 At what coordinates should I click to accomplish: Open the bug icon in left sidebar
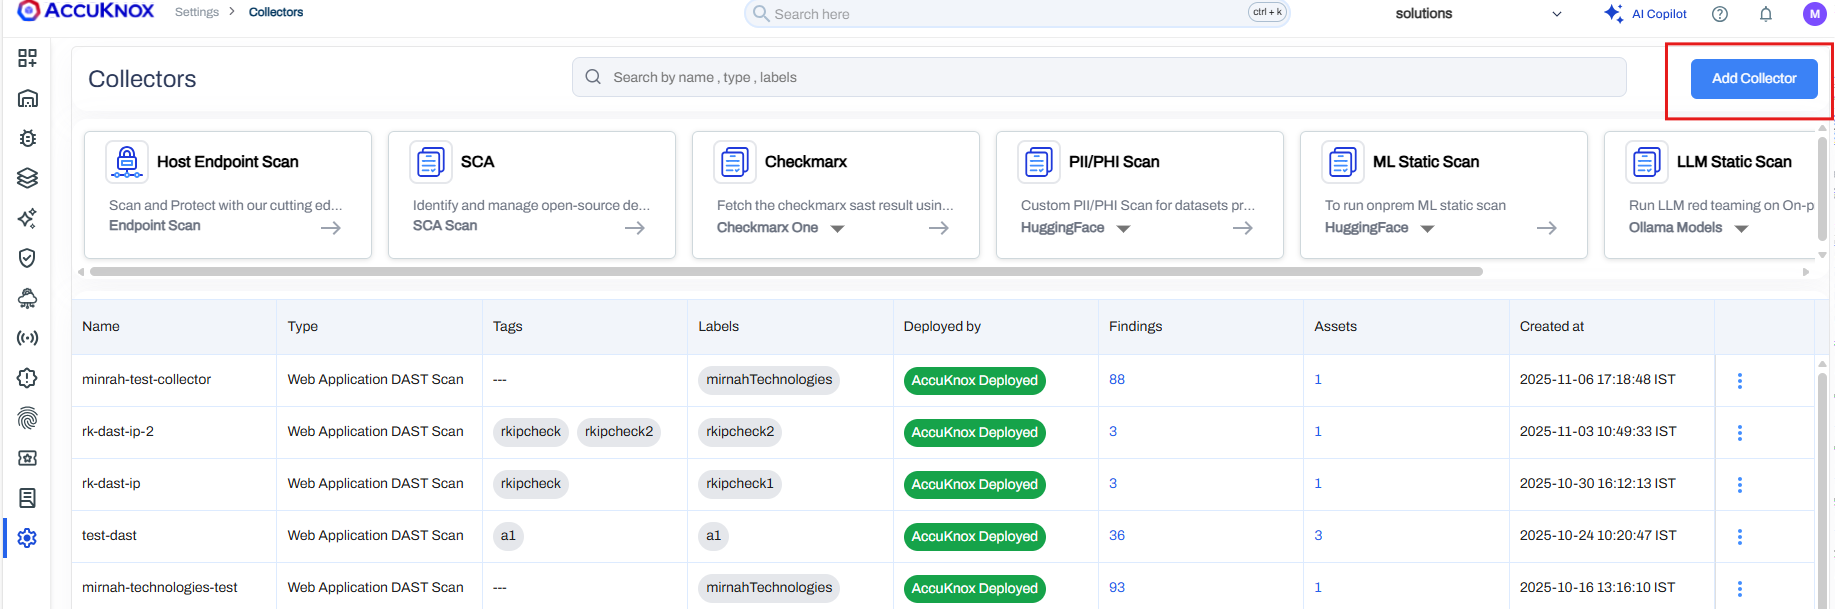[27, 138]
